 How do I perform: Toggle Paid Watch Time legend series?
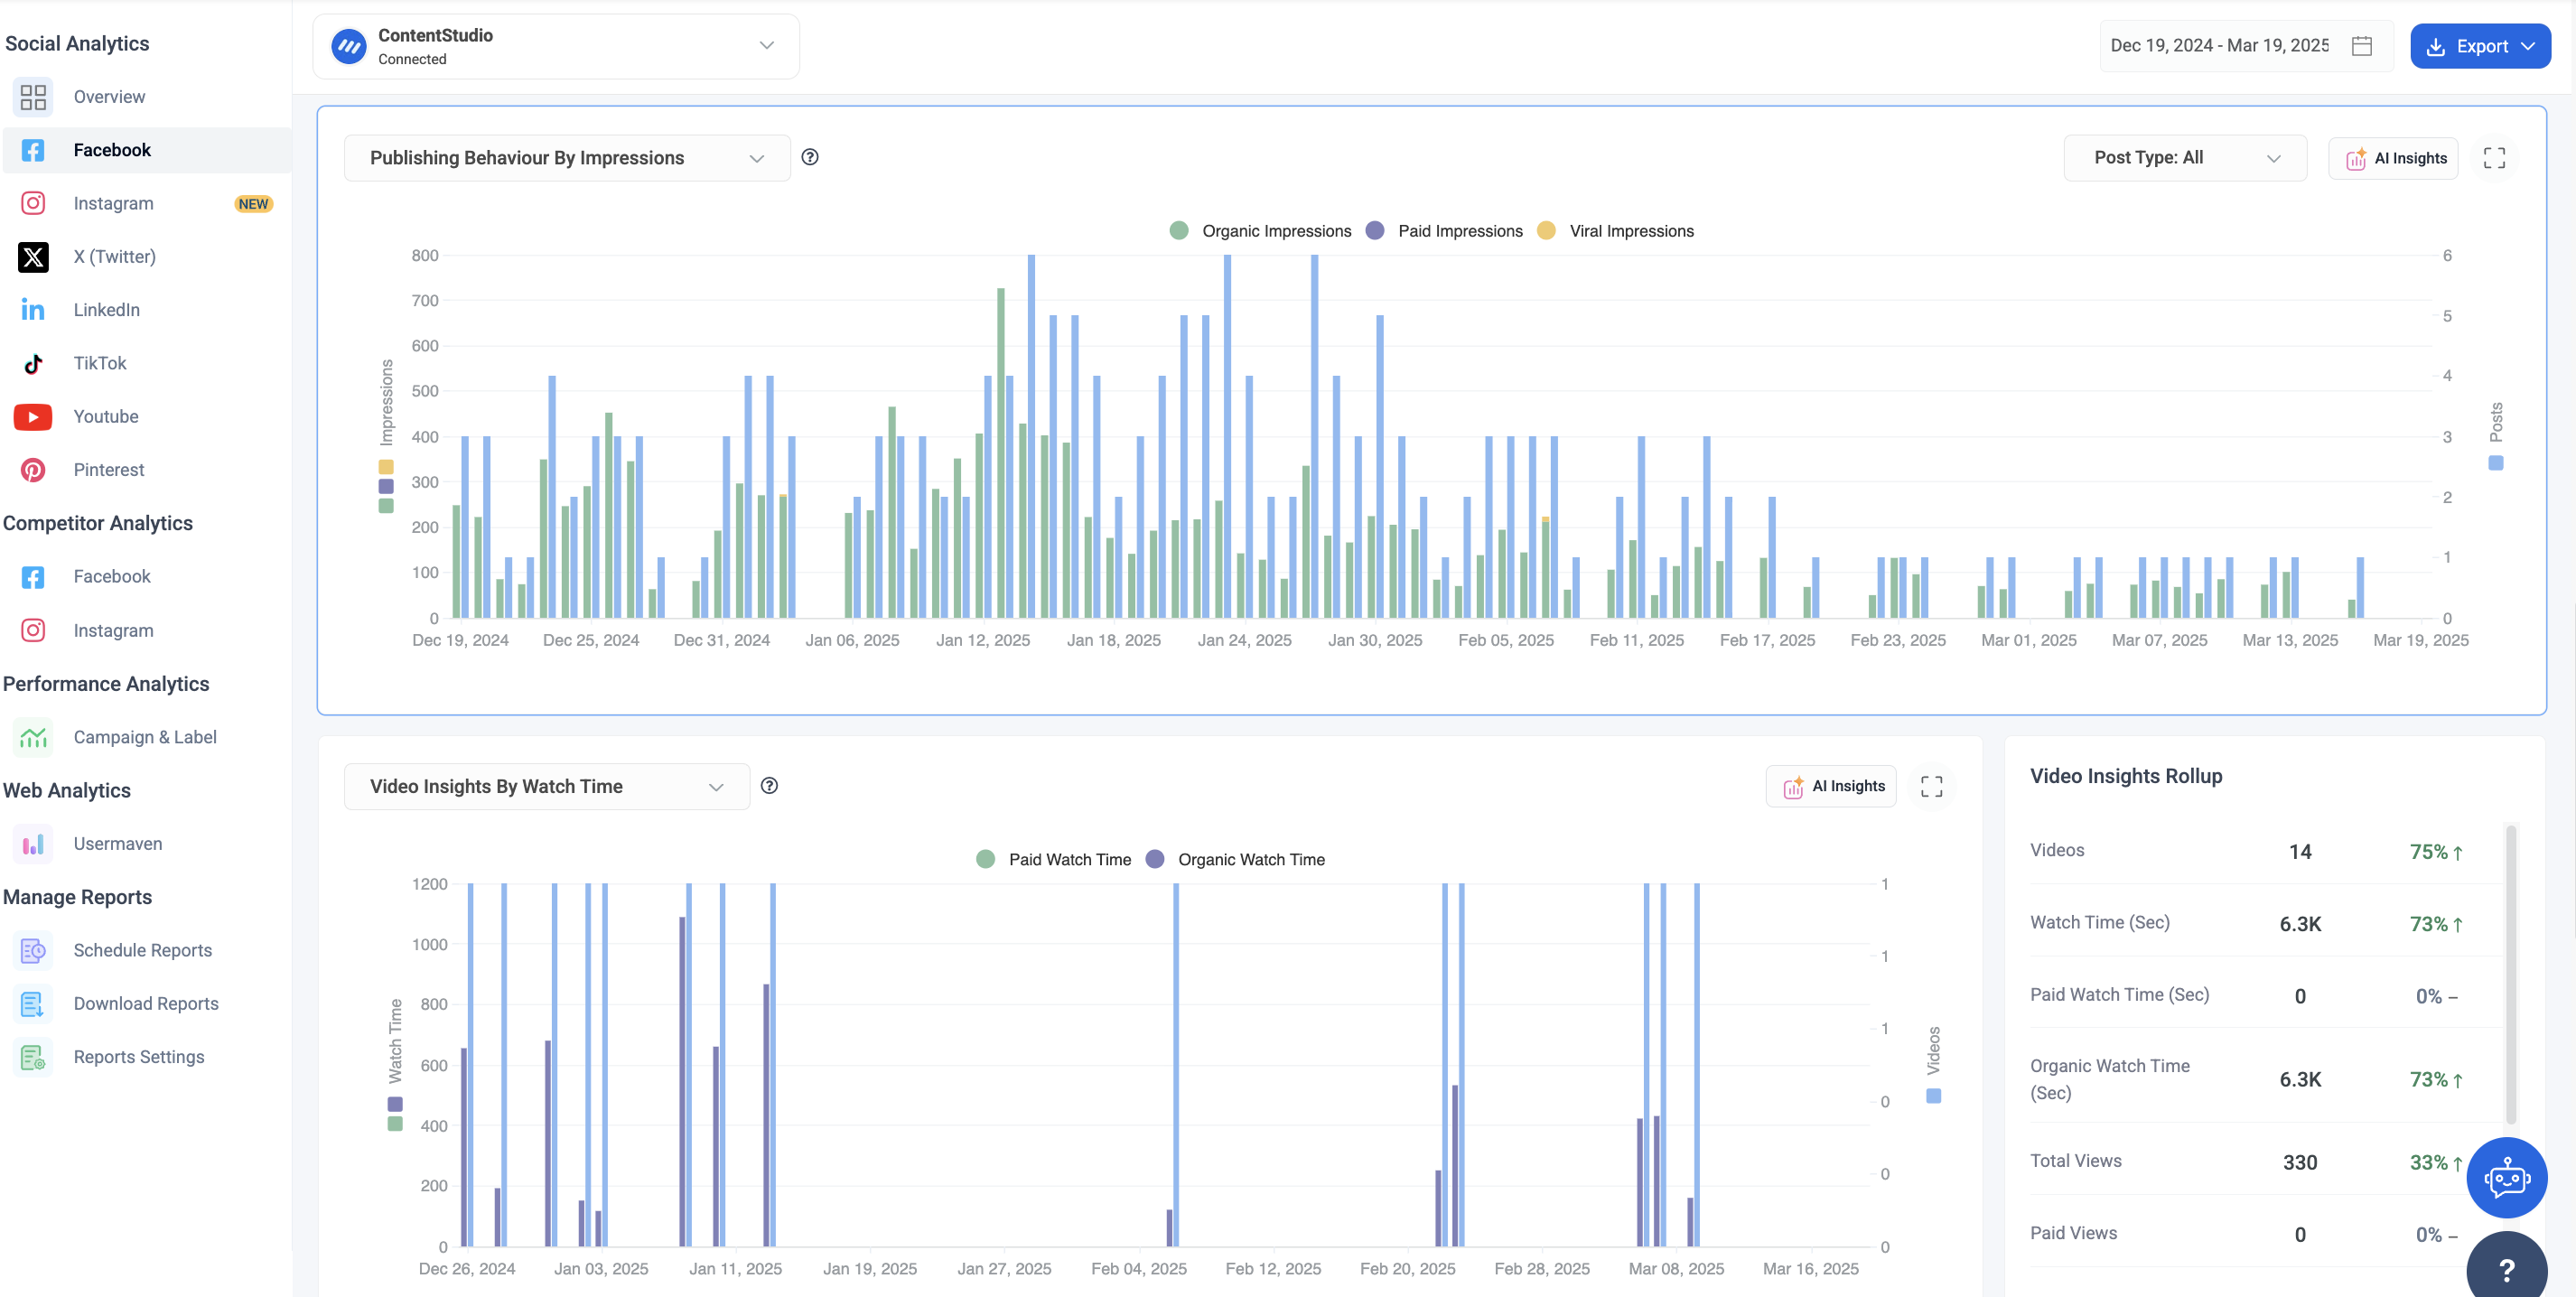(1054, 860)
